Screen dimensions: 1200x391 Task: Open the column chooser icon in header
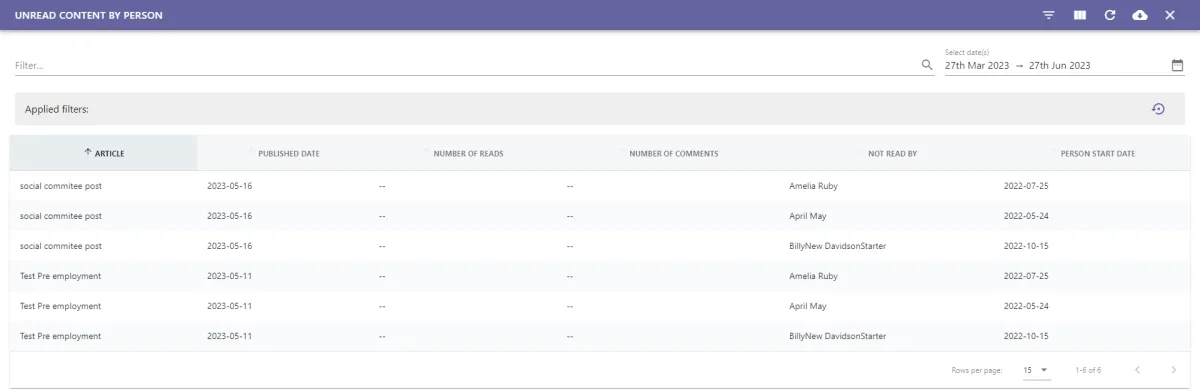(x=1079, y=15)
